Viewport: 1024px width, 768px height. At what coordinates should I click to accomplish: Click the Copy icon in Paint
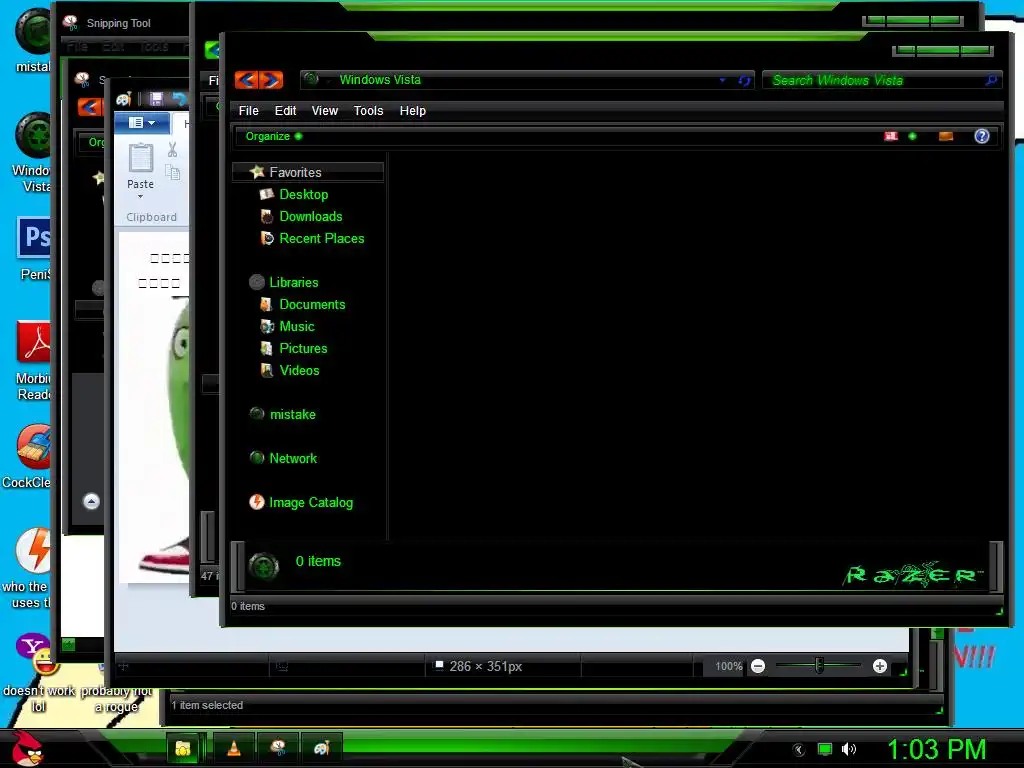[172, 172]
